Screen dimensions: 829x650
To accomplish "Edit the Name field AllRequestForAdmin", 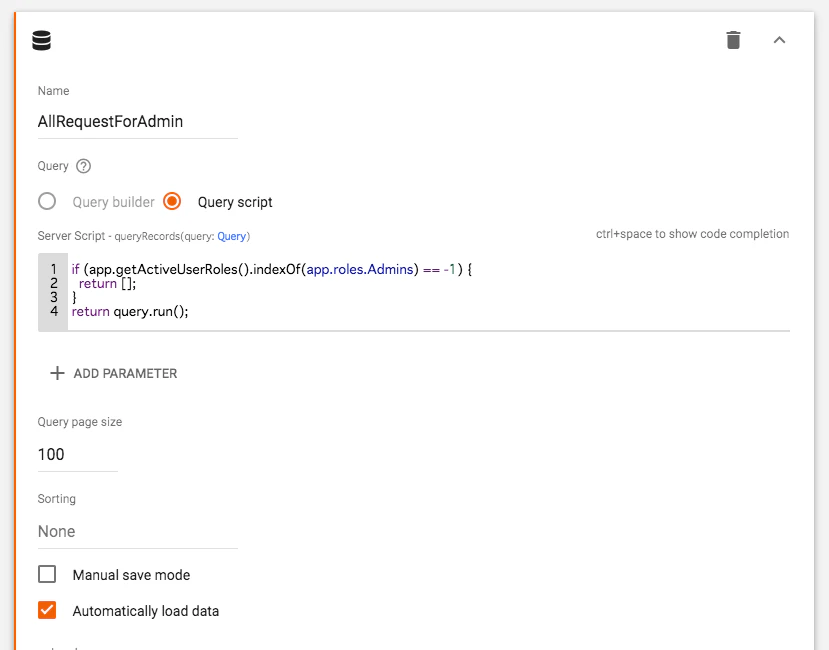I will [x=137, y=122].
